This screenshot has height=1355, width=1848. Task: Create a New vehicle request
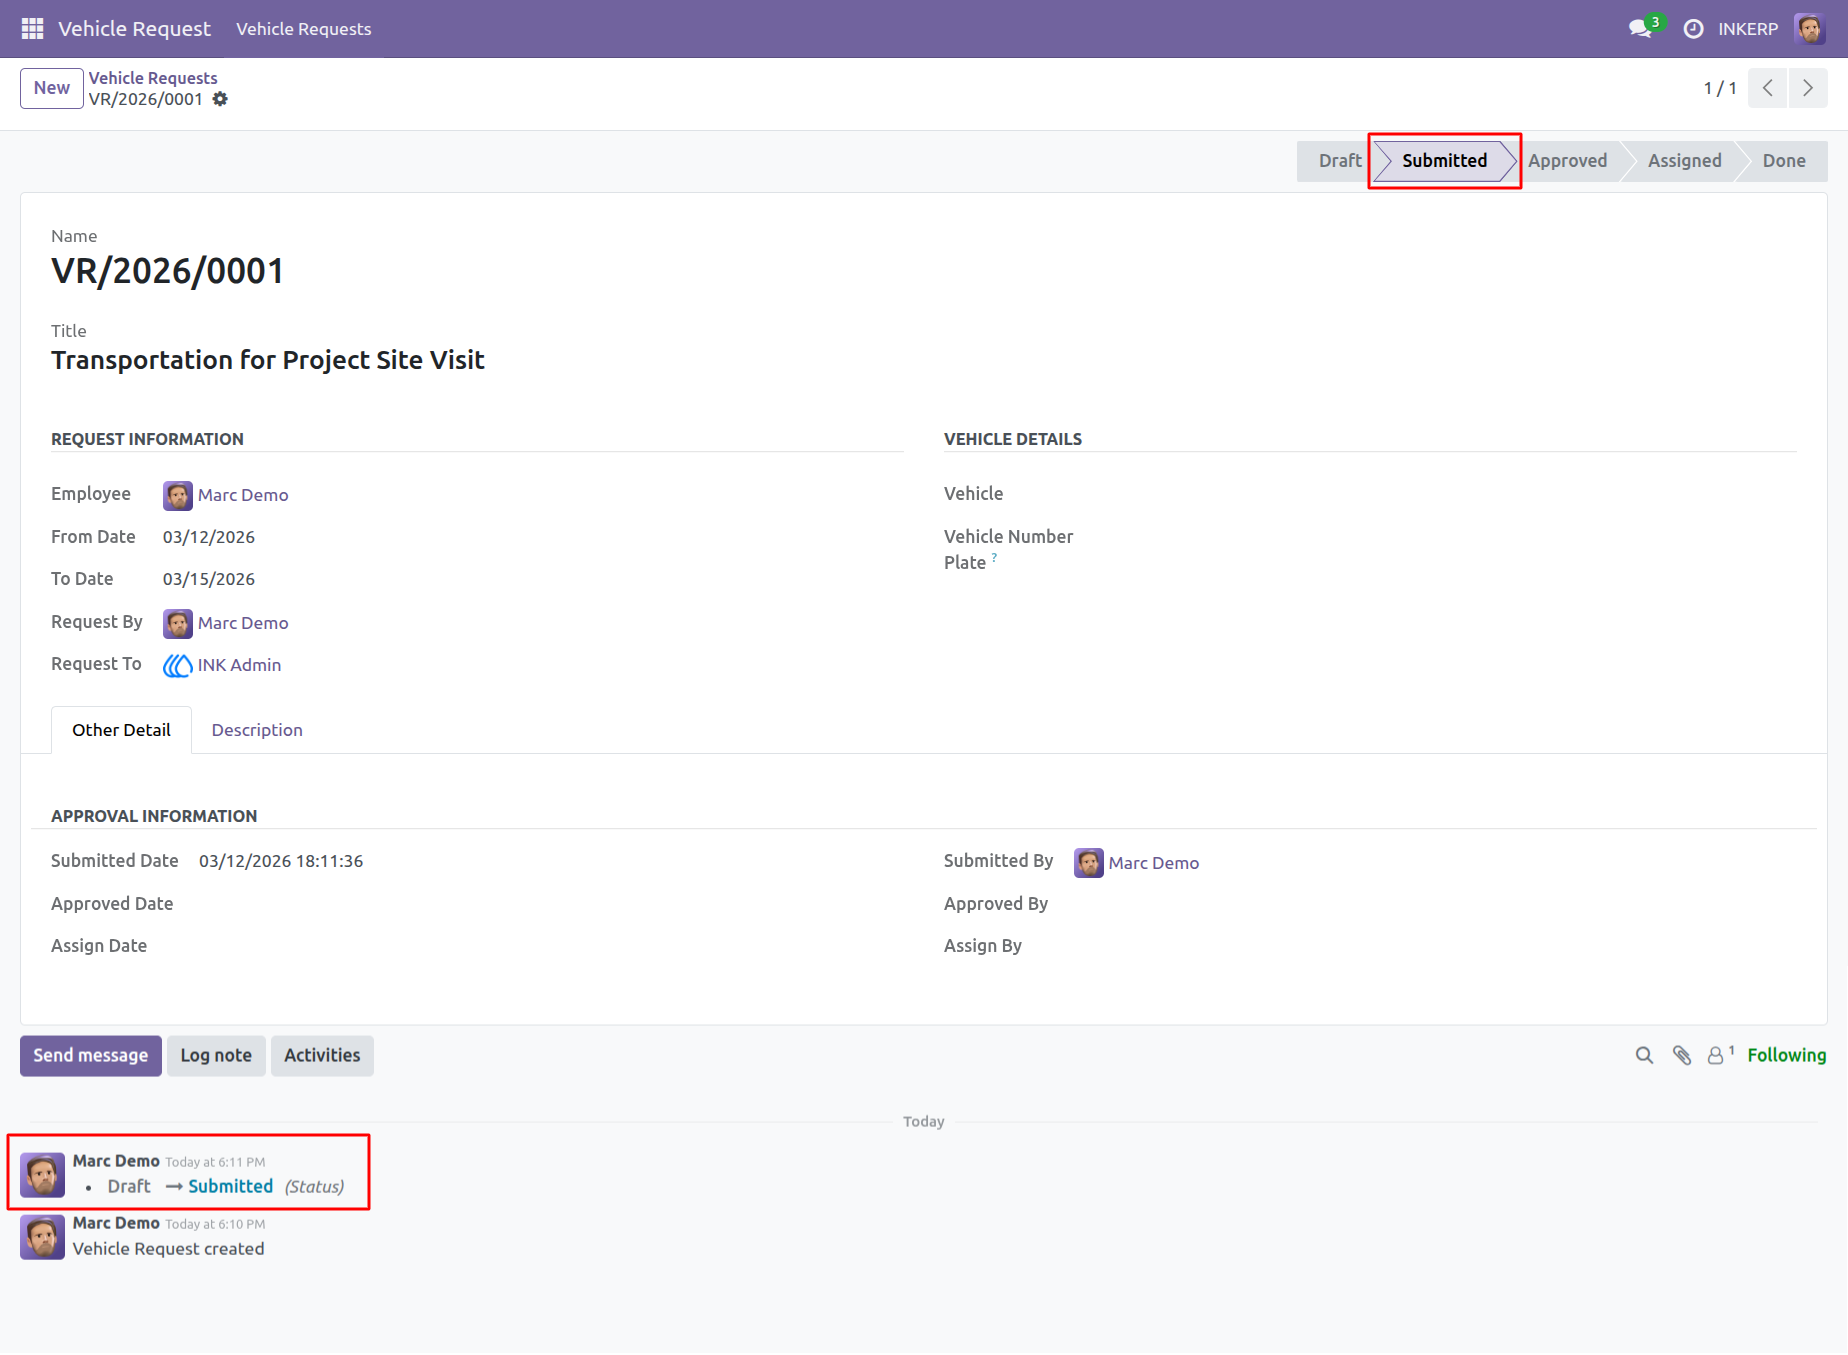52,88
